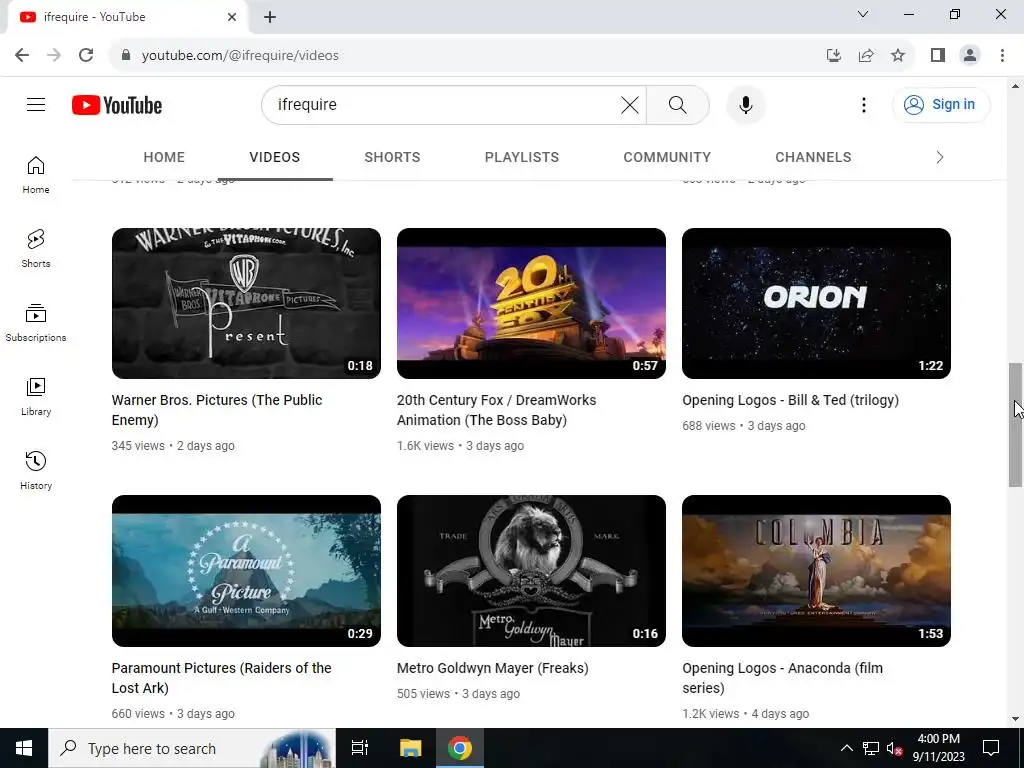
Task: Play the Warner Bros. Vitaphone thumbnail
Action: [x=246, y=303]
